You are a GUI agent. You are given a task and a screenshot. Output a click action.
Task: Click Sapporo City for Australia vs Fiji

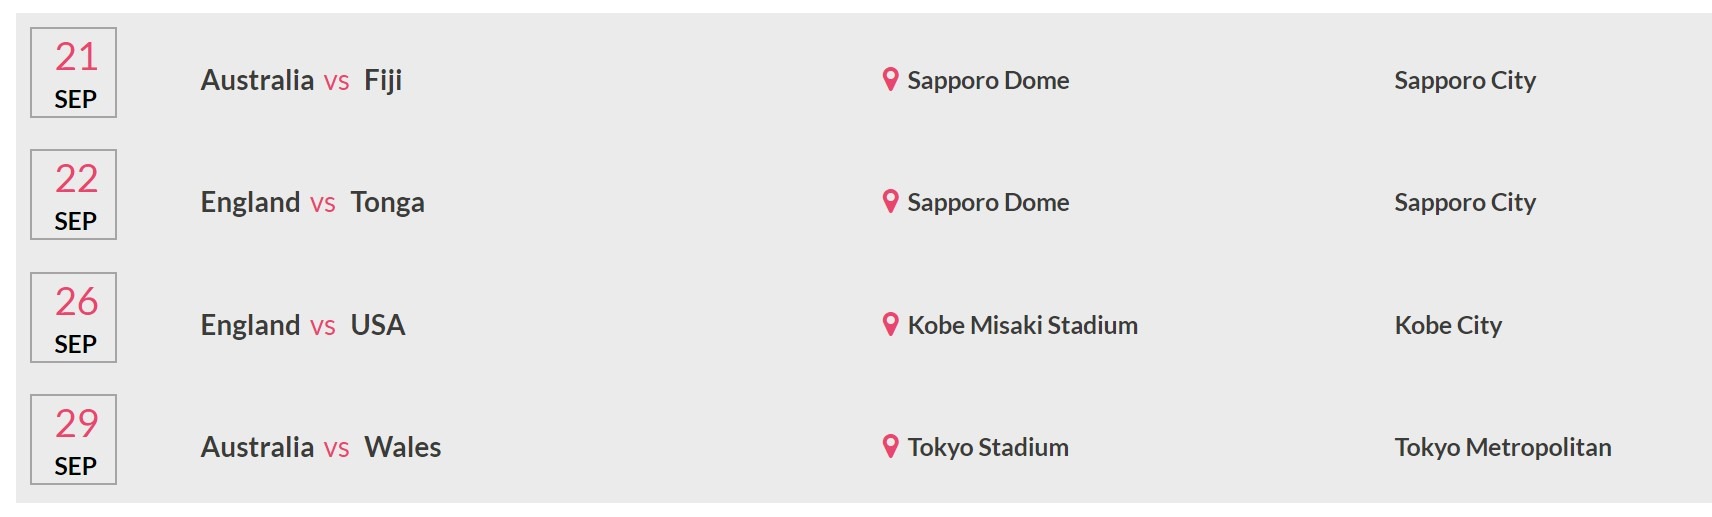coord(1465,81)
